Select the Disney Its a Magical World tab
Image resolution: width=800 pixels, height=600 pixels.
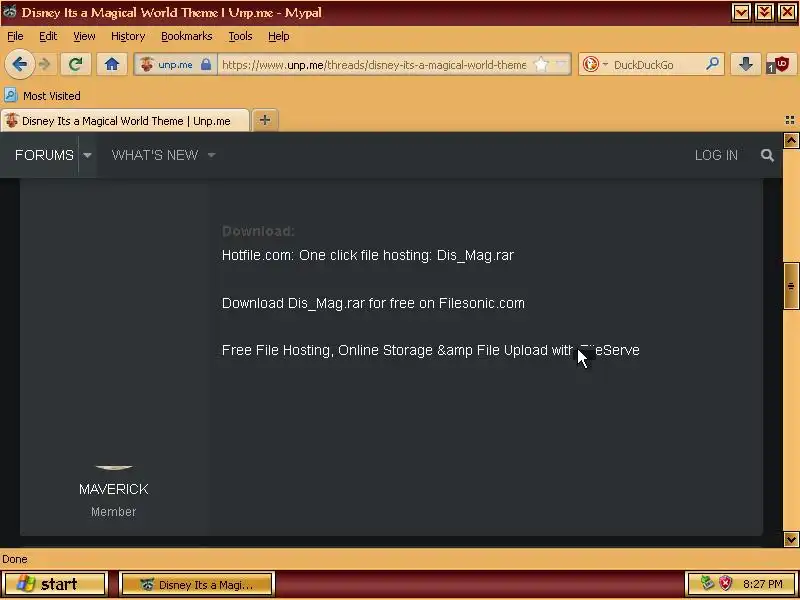pos(125,120)
